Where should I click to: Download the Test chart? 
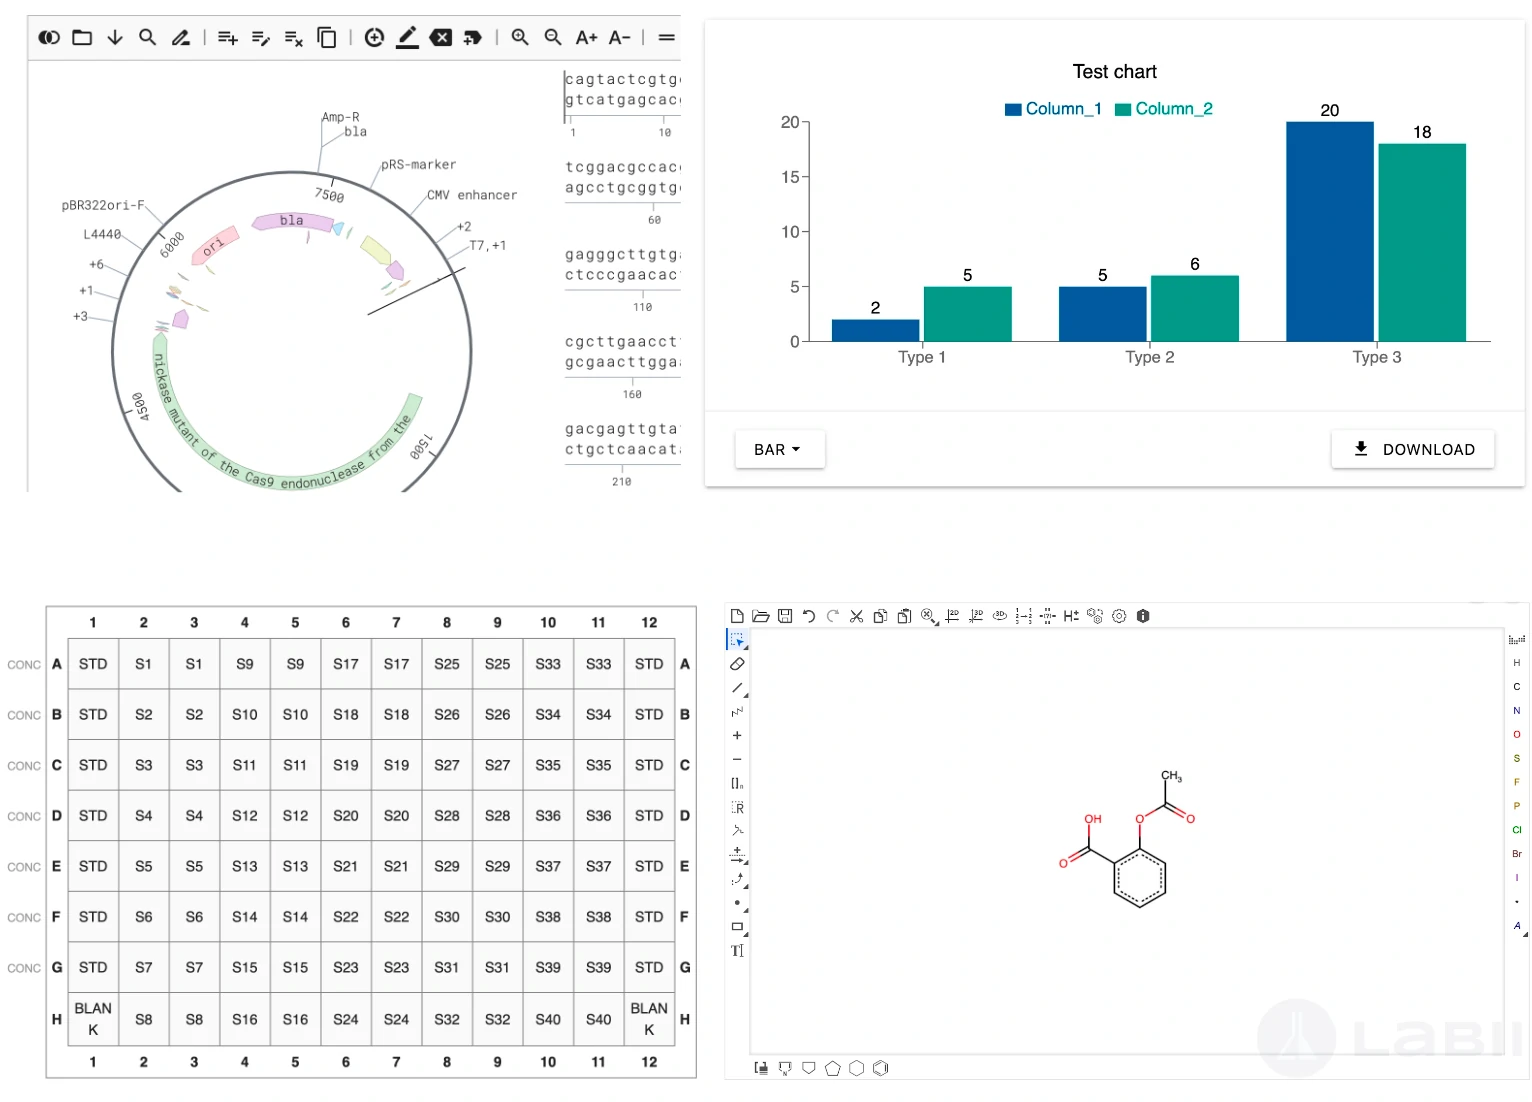point(1413,450)
